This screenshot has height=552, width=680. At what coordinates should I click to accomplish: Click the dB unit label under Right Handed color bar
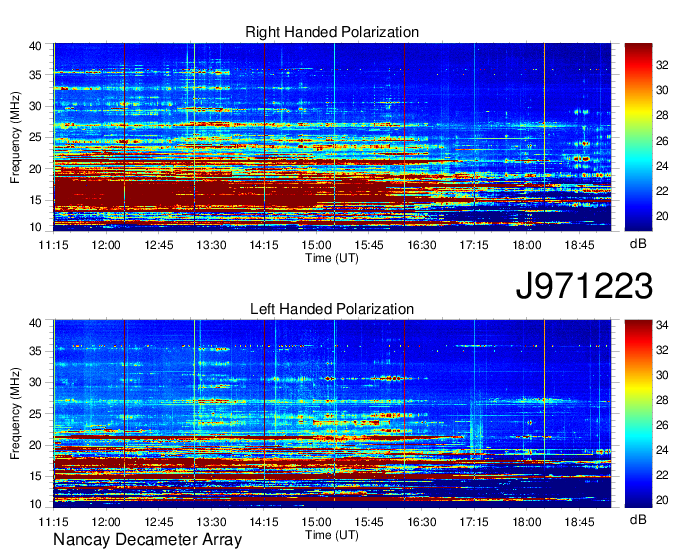pyautogui.click(x=638, y=243)
